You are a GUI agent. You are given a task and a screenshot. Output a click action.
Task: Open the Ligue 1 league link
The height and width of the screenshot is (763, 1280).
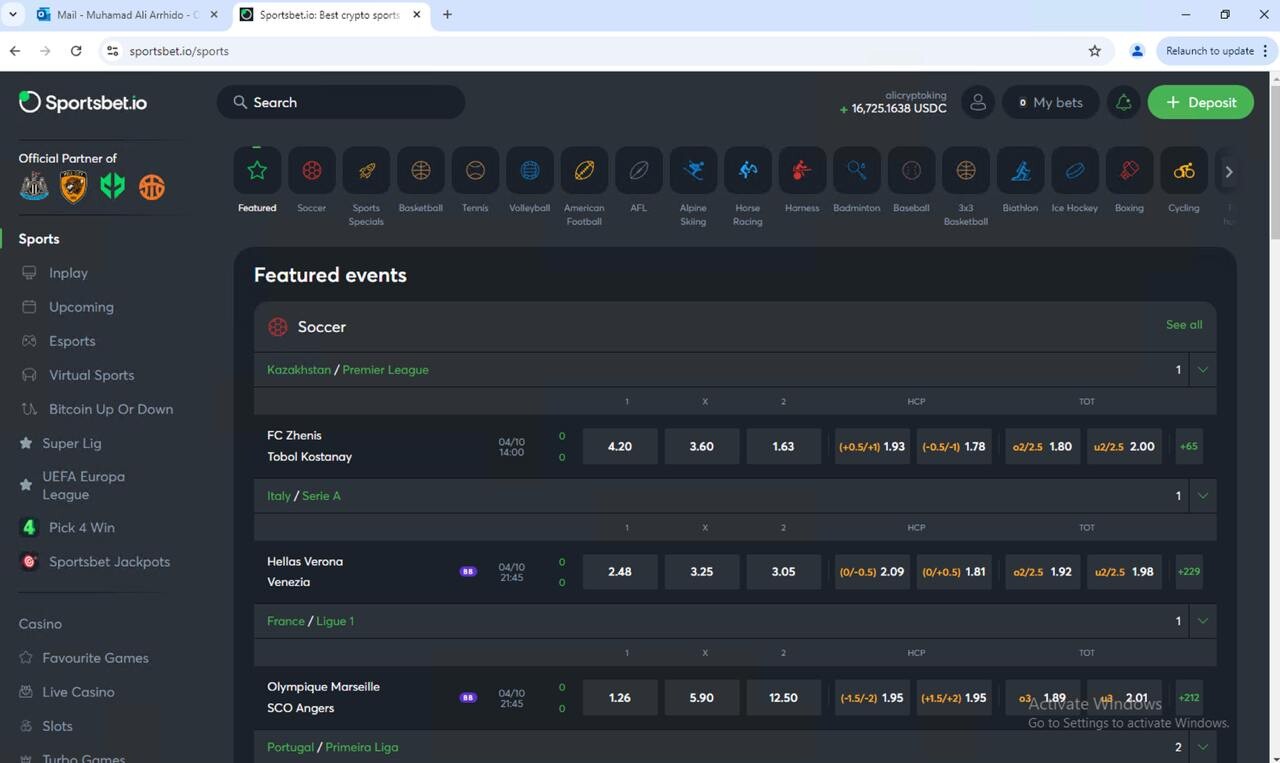click(x=335, y=621)
